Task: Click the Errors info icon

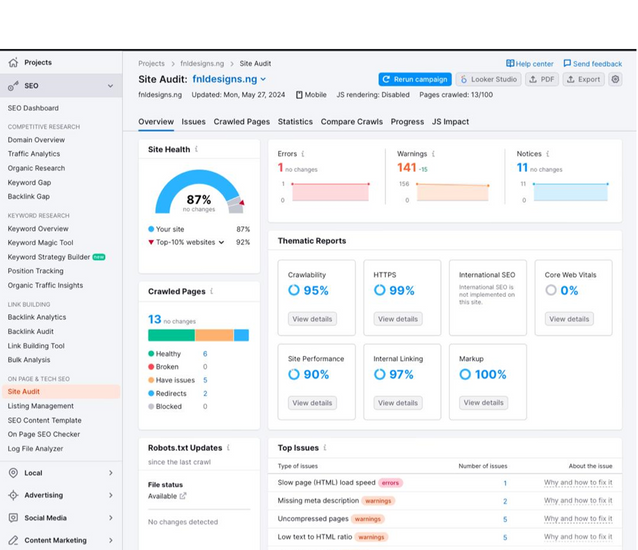Action: tap(303, 154)
